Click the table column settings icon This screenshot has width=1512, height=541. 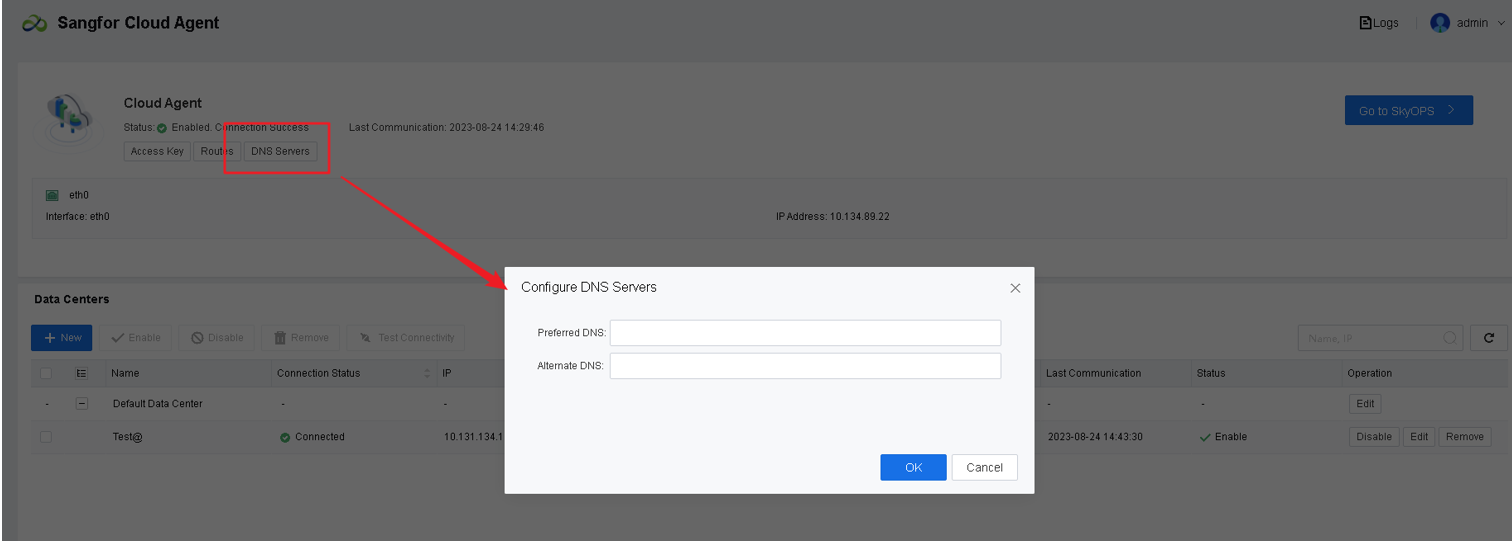82,373
